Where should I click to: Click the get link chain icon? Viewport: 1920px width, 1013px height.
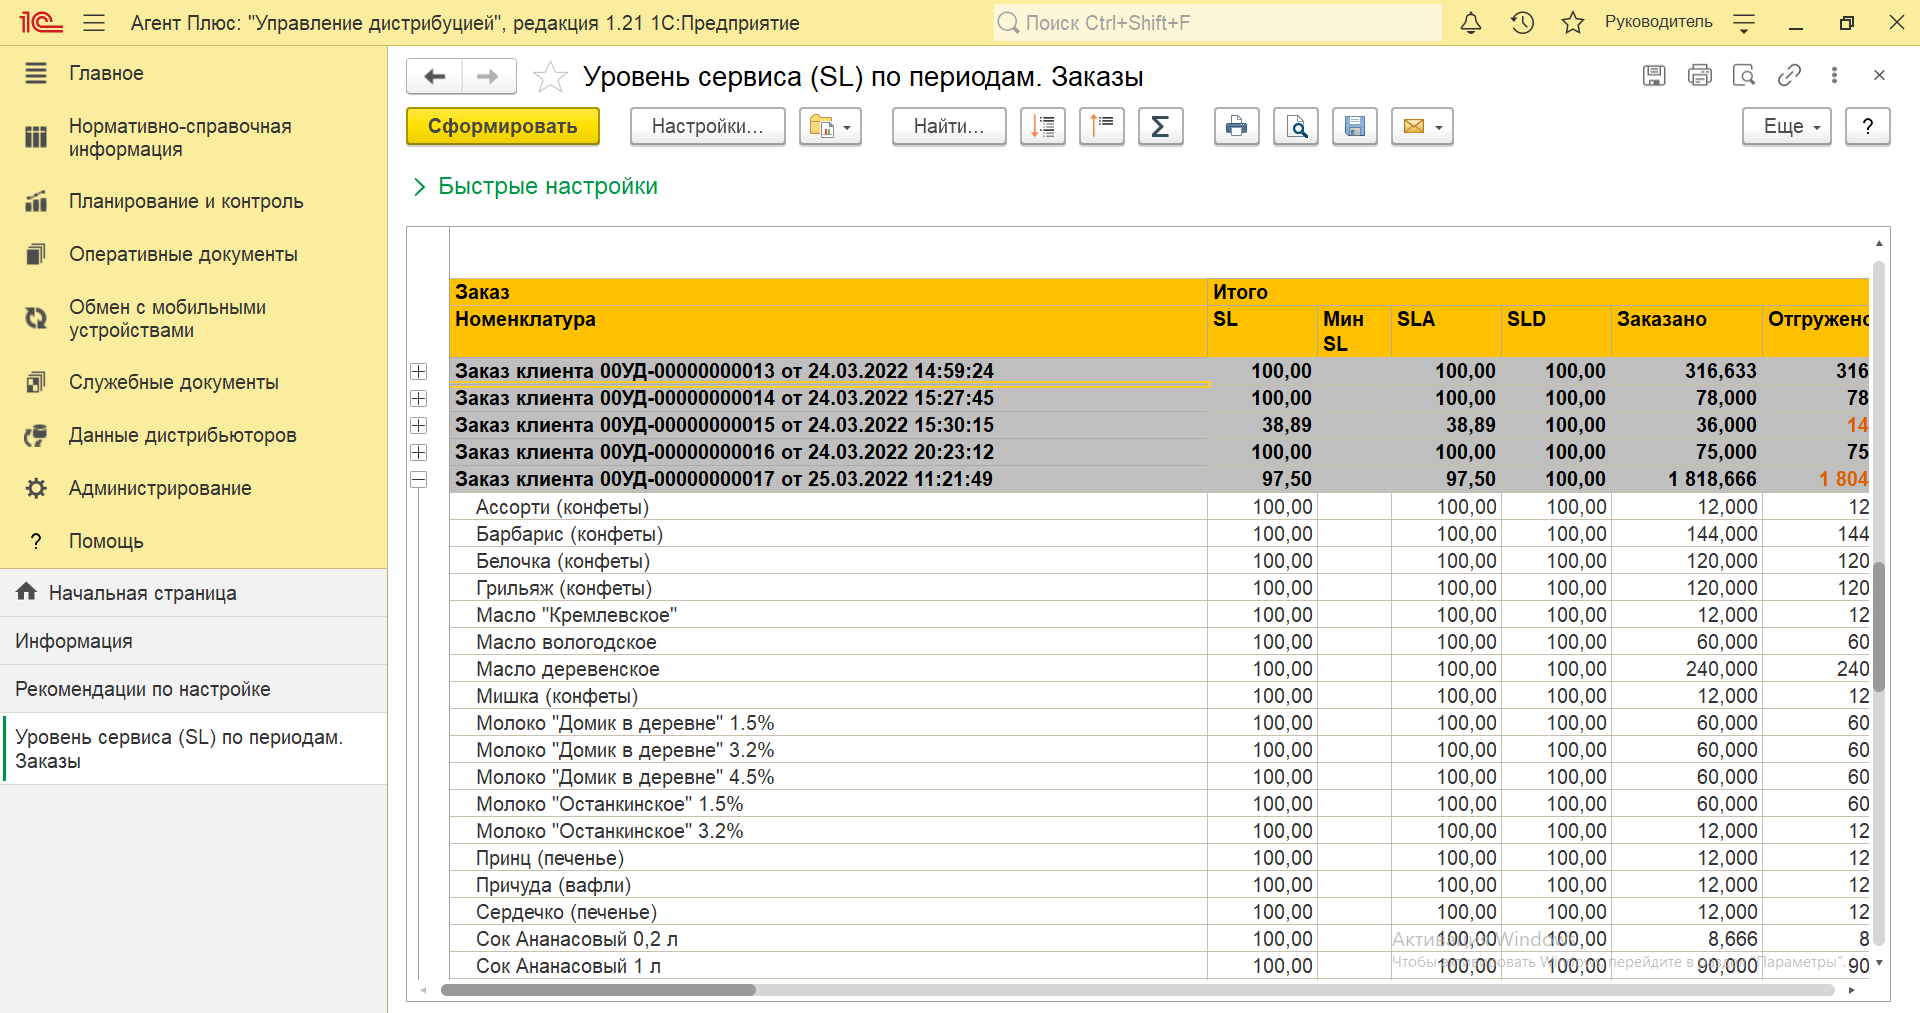1789,75
